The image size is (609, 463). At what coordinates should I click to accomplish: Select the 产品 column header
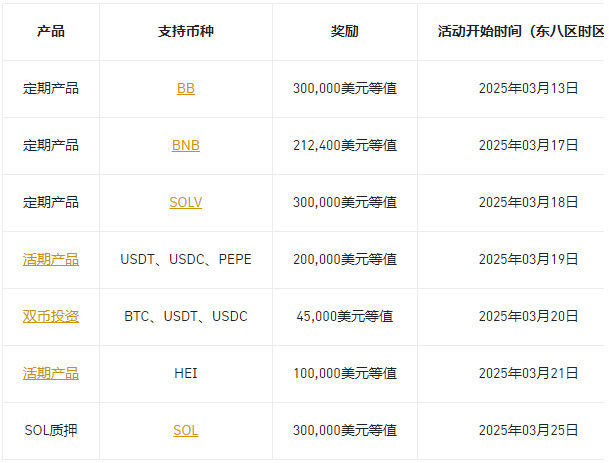(x=51, y=31)
